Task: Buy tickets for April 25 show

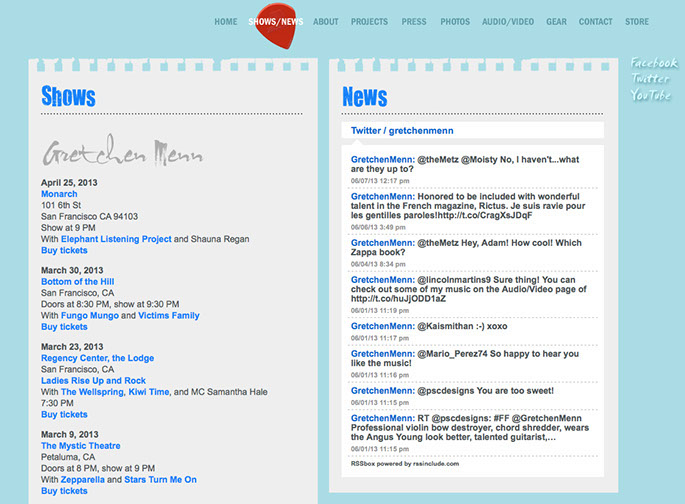Action: click(x=64, y=250)
